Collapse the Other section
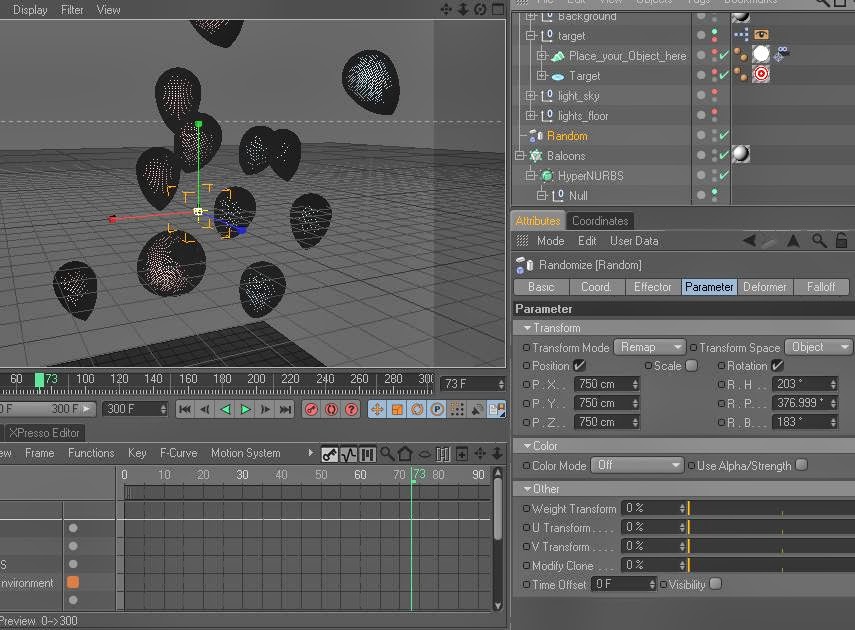This screenshot has height=630, width=855. tap(527, 489)
